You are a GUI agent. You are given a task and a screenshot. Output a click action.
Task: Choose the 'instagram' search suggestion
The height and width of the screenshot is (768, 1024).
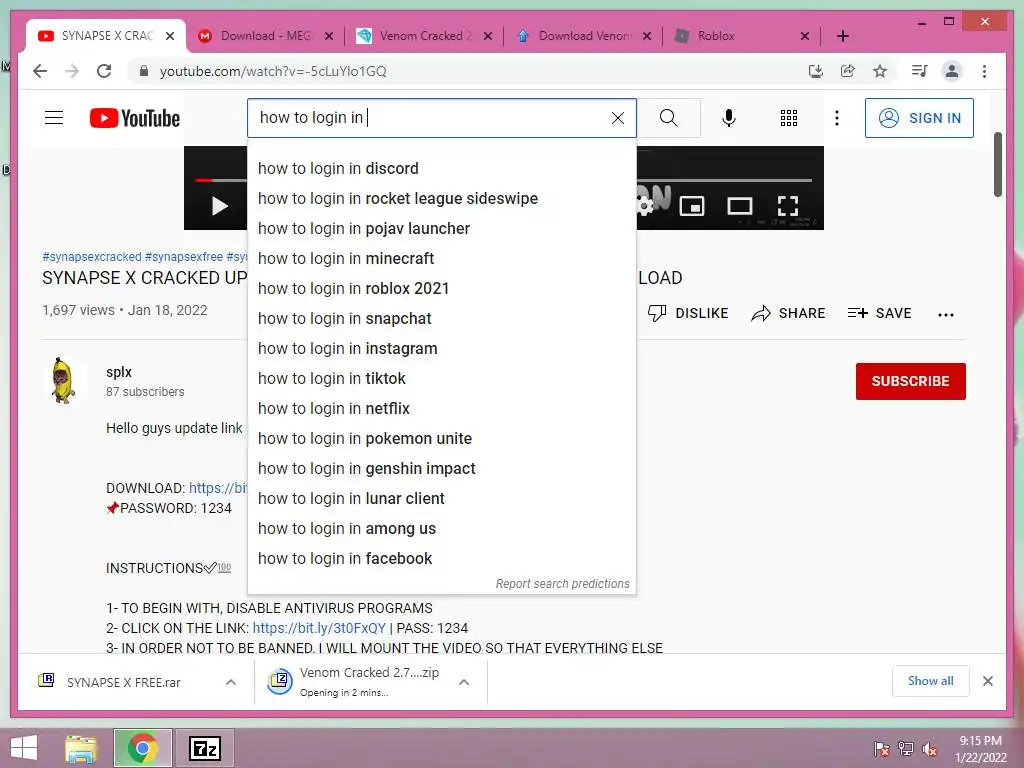click(x=441, y=349)
